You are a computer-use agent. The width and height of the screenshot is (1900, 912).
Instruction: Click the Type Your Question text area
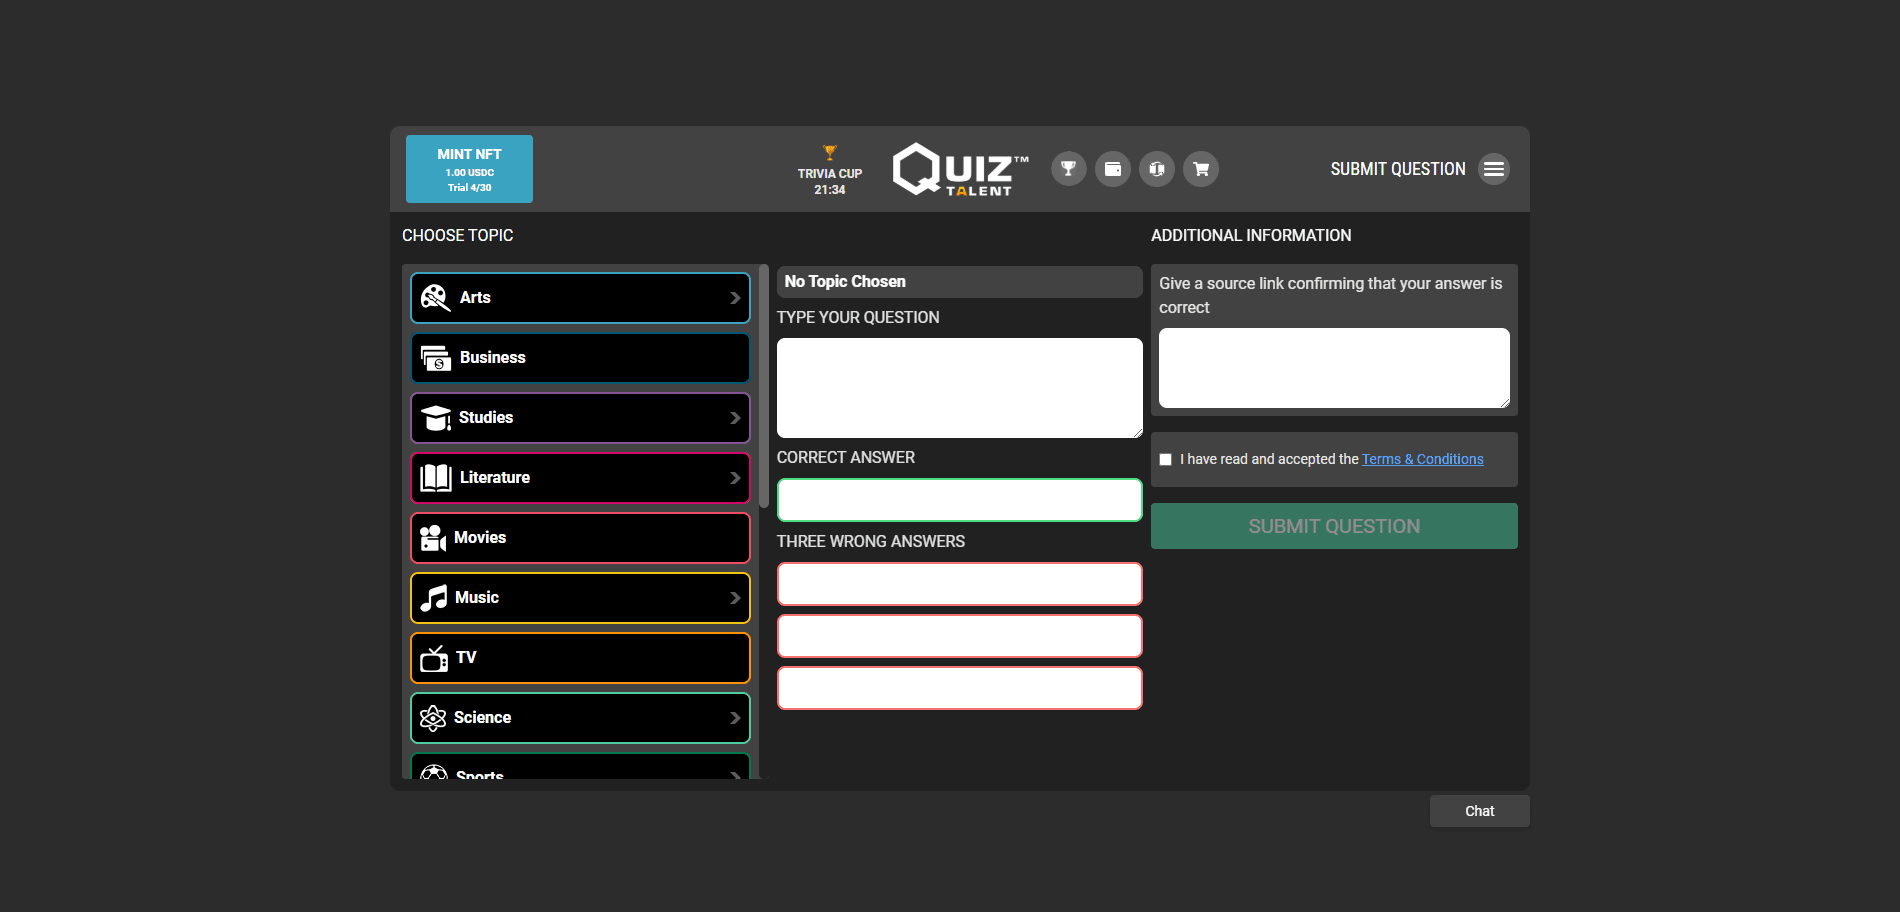tap(960, 388)
